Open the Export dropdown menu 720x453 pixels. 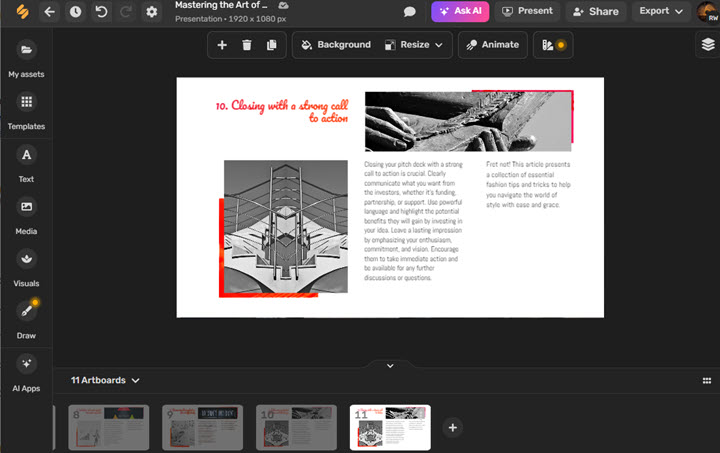(x=662, y=11)
